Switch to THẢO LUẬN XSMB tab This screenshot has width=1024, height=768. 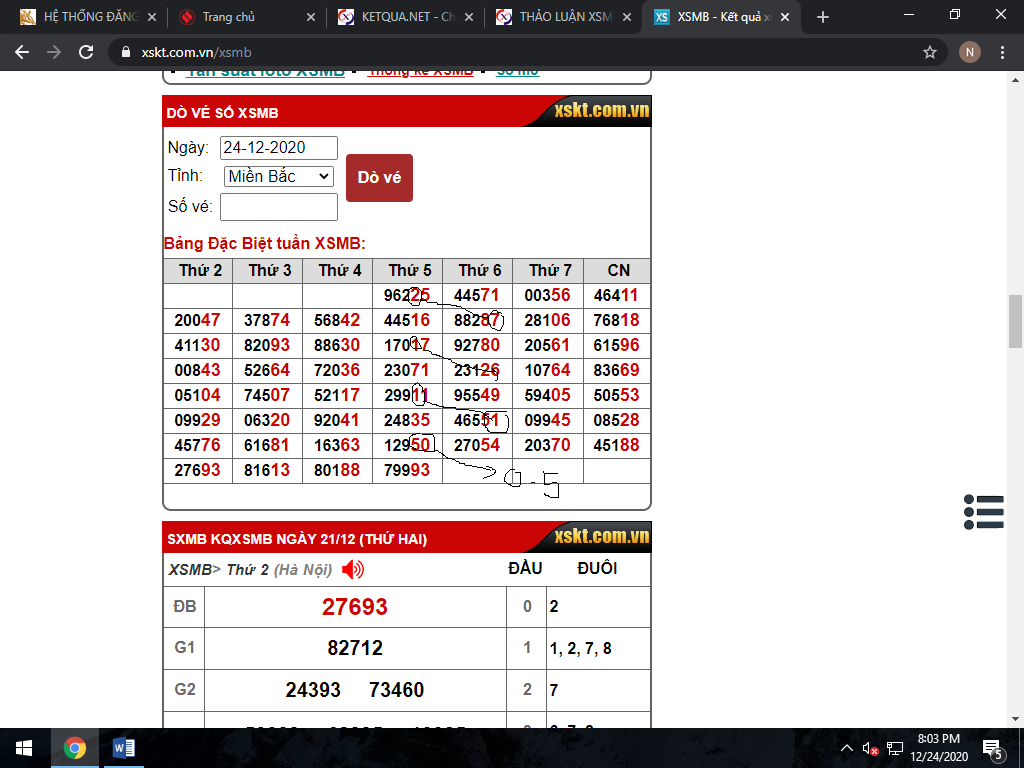click(562, 17)
